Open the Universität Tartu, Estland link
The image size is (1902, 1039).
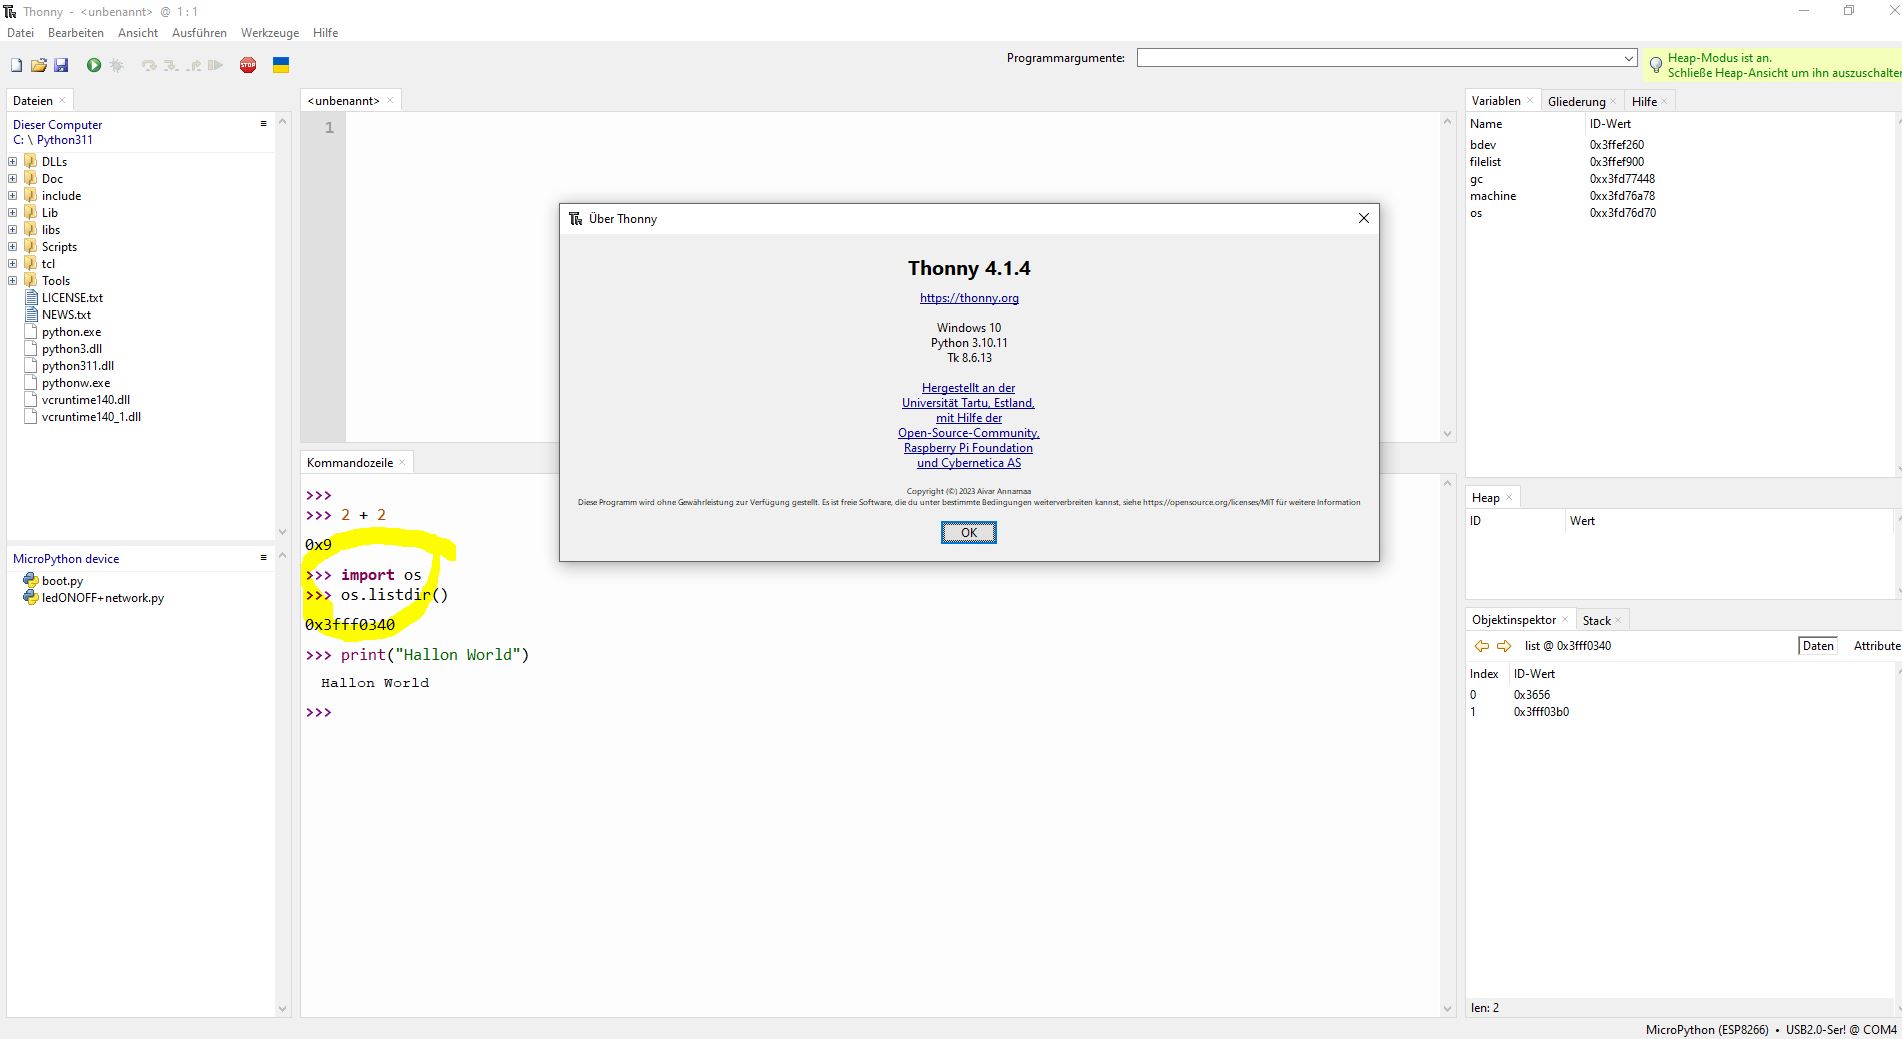coord(968,403)
